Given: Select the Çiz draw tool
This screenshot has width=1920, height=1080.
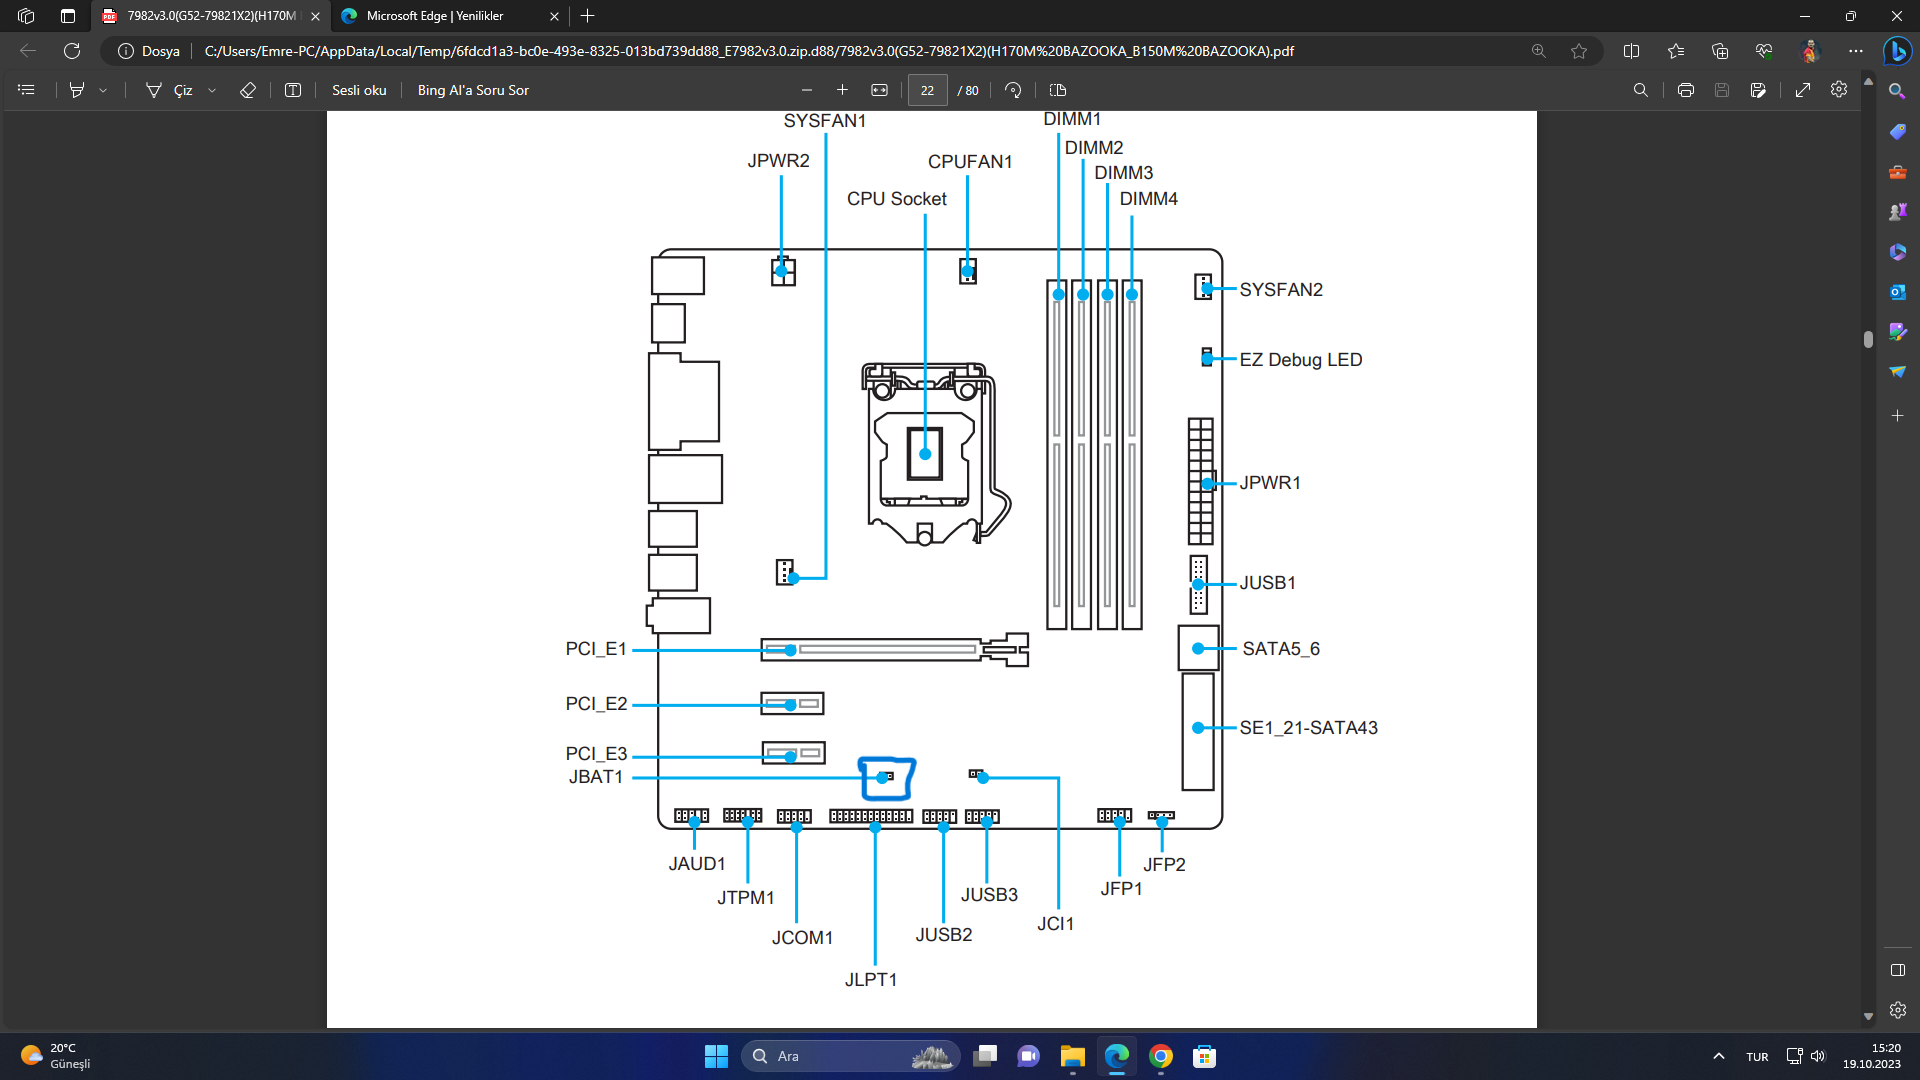Looking at the screenshot, I should pyautogui.click(x=170, y=90).
